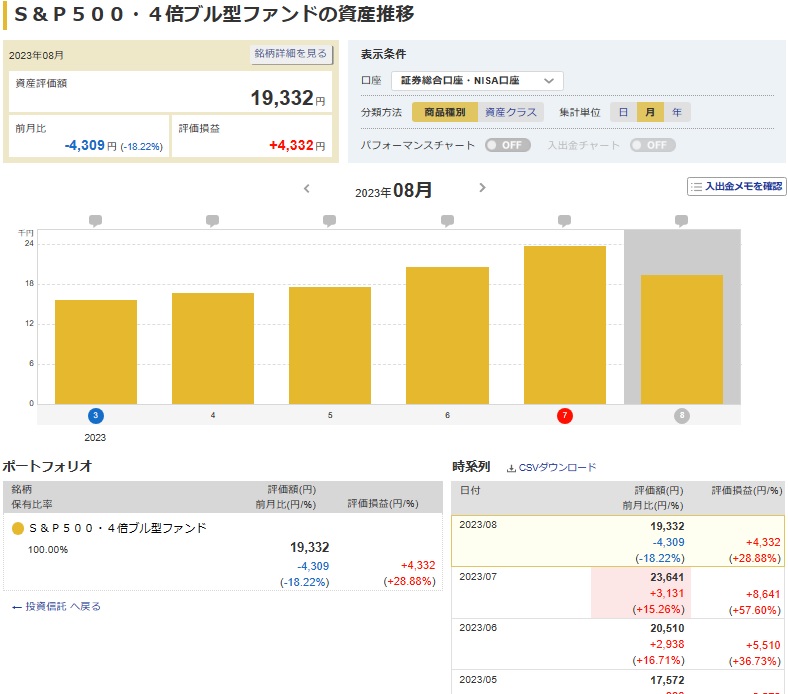Click the 20,510 valuation in time series
Screen dimensions: 788x694
pyautogui.click(x=667, y=628)
